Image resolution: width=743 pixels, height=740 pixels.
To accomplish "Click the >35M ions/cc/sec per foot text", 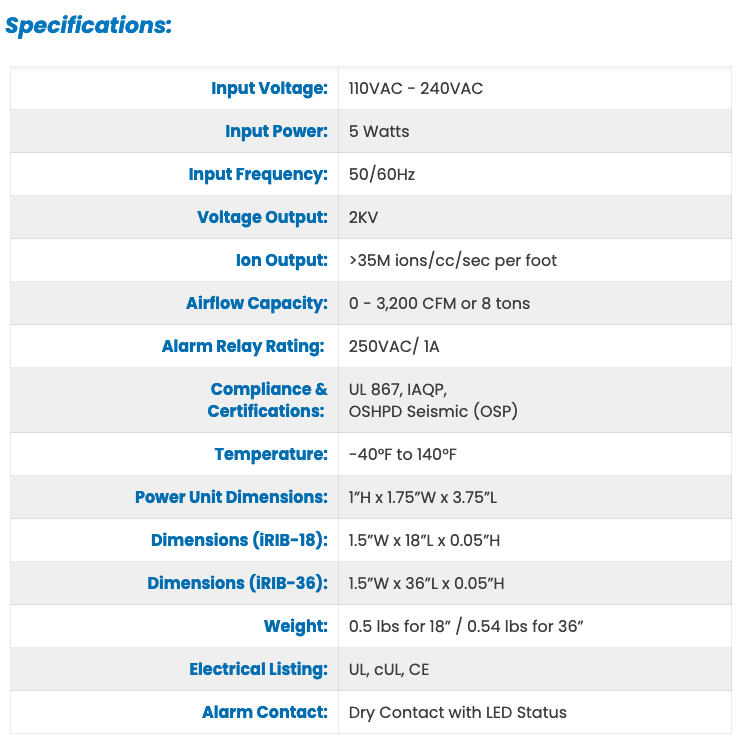I will tap(453, 261).
